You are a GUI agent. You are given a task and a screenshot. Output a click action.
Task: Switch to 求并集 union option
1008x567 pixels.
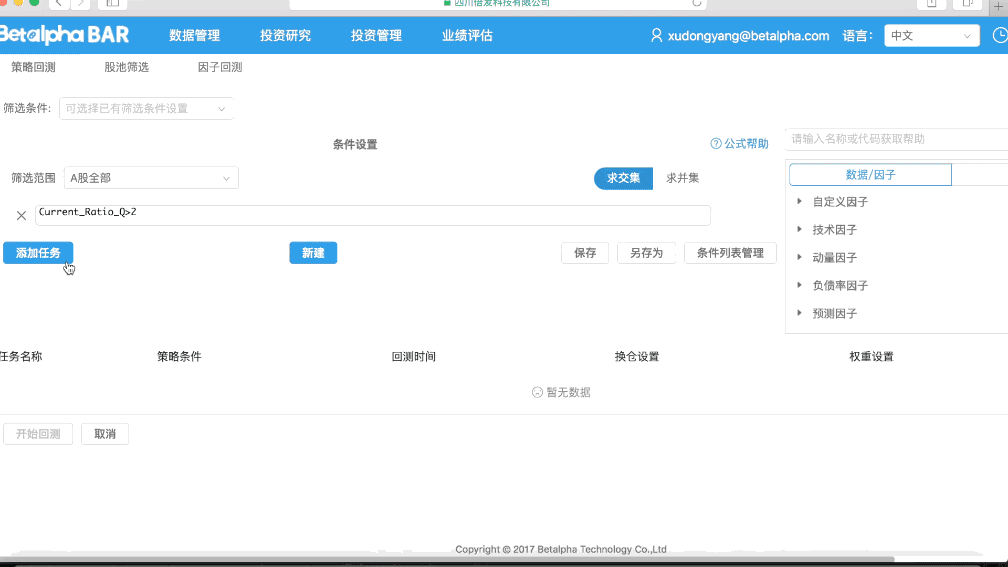point(683,178)
